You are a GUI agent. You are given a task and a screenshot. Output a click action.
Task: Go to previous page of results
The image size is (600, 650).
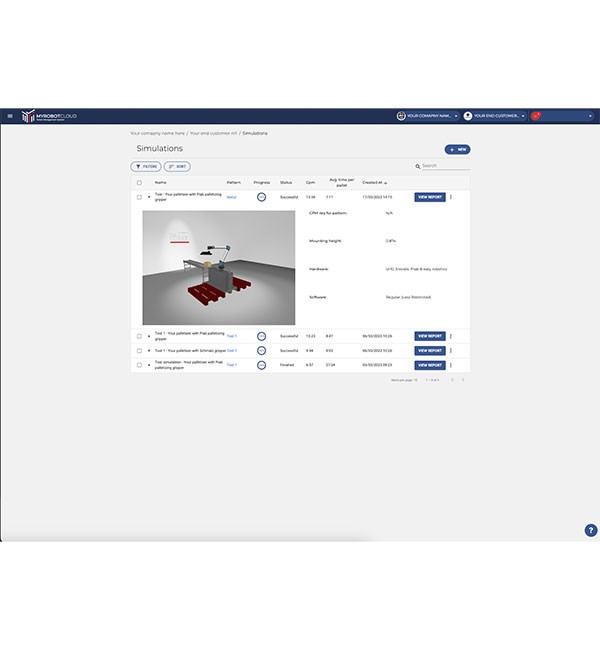click(x=452, y=380)
